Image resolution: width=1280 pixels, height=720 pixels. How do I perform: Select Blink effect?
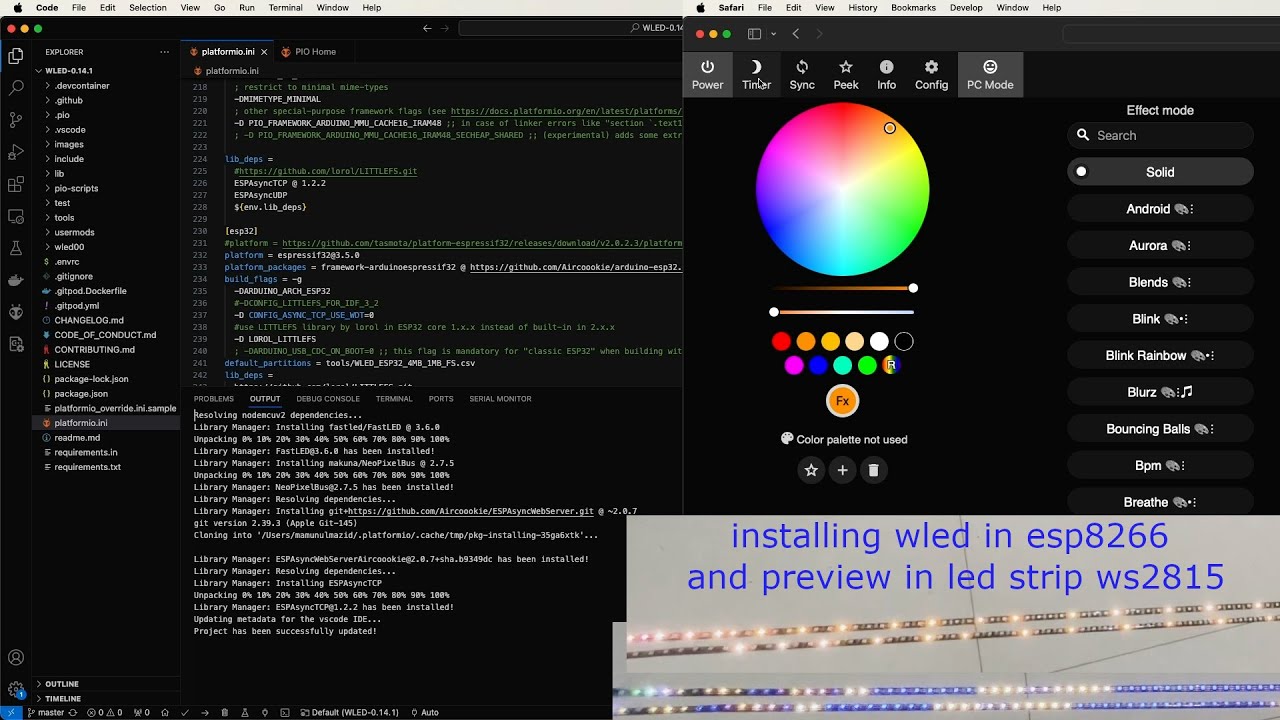1160,319
